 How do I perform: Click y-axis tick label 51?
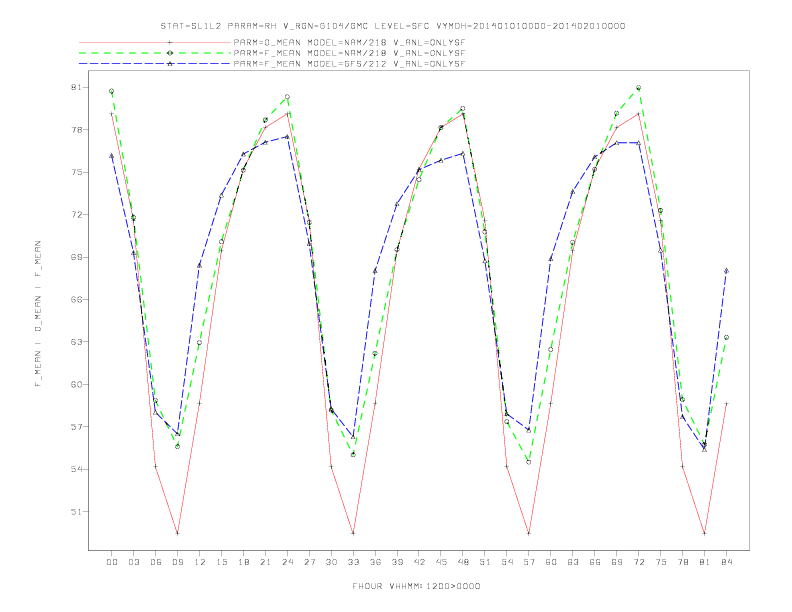click(x=75, y=512)
